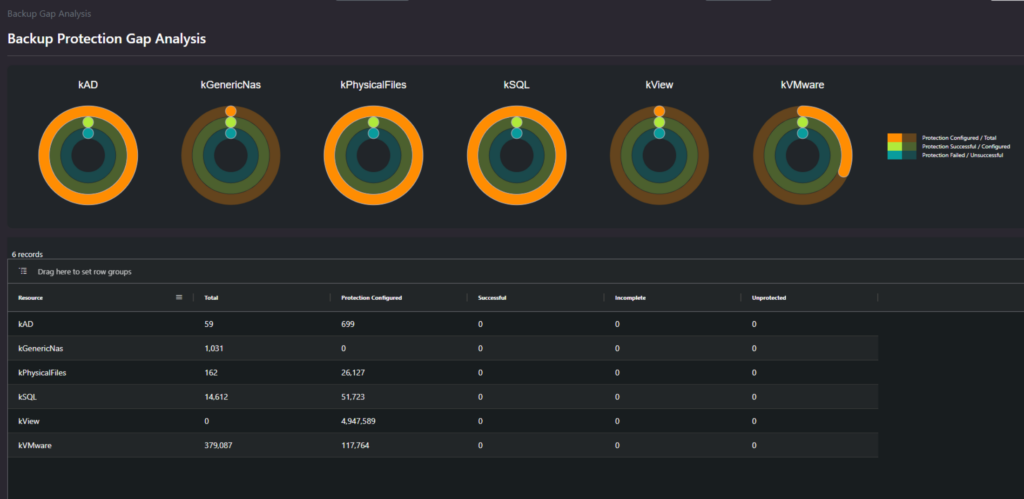Click the kPhysicalFiles donut chart
Screen dimensions: 1024x499
374,155
